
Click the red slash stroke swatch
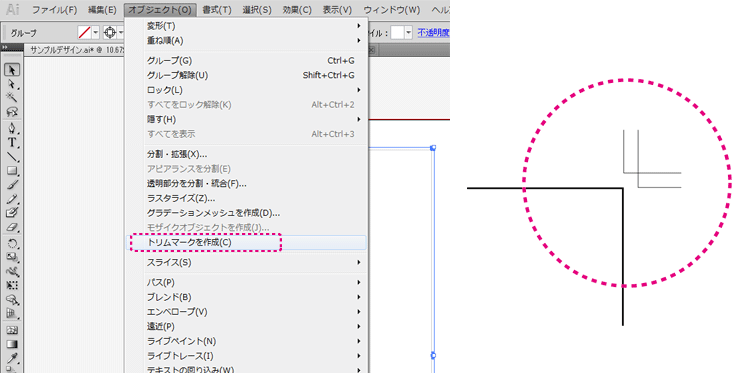pyautogui.click(x=85, y=33)
